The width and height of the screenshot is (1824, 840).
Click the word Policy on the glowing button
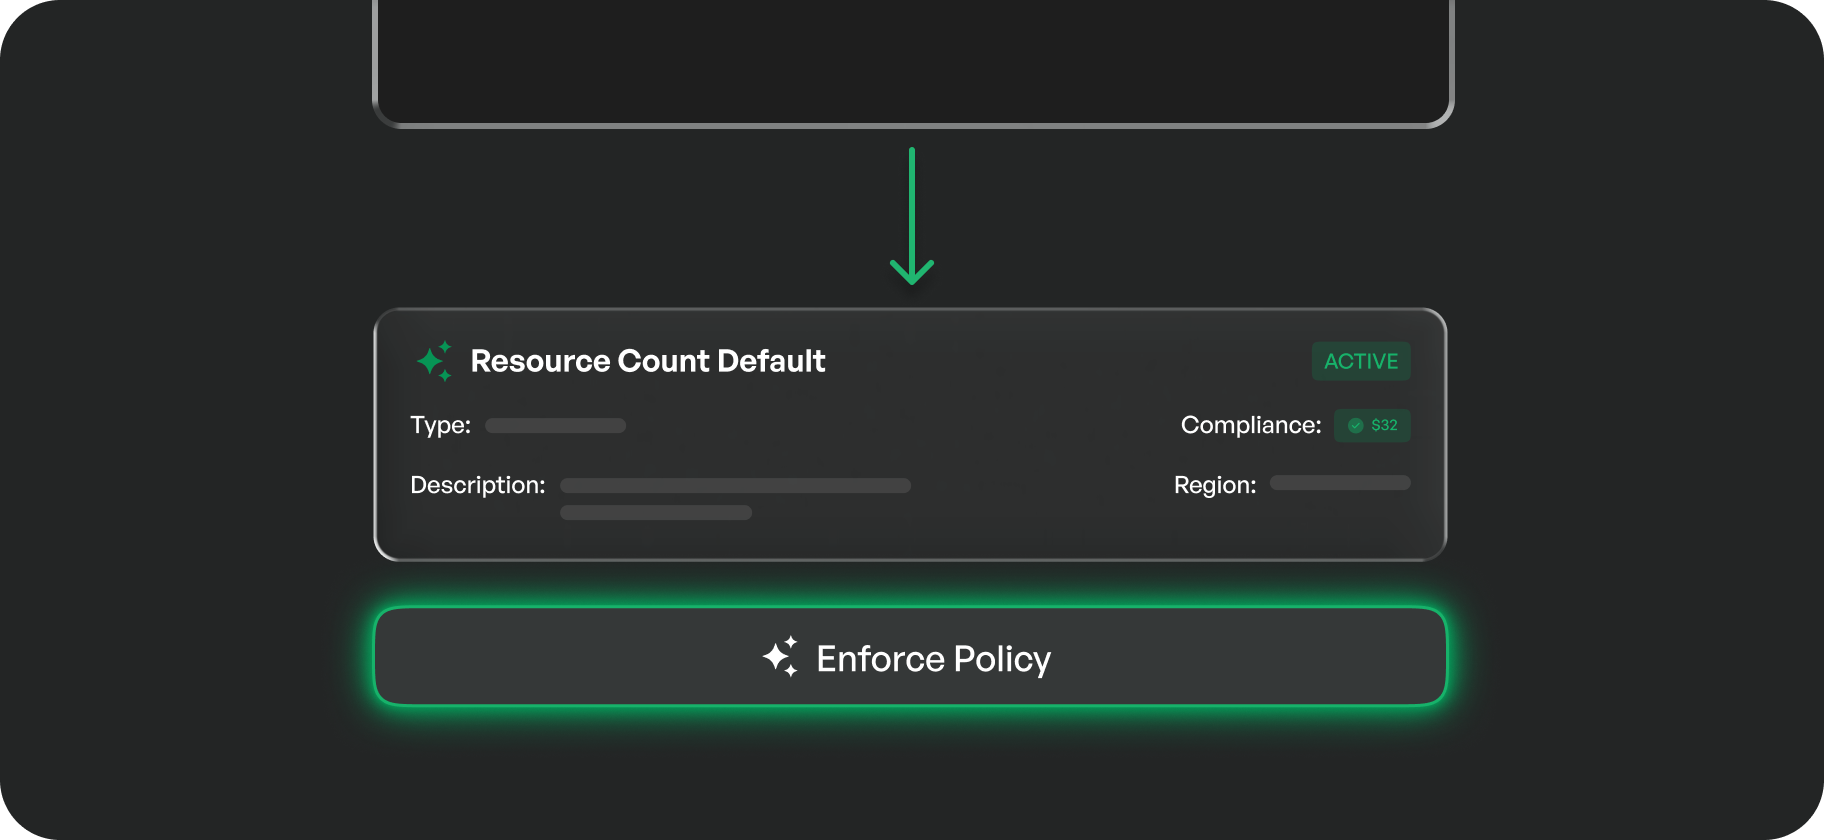(x=1002, y=659)
